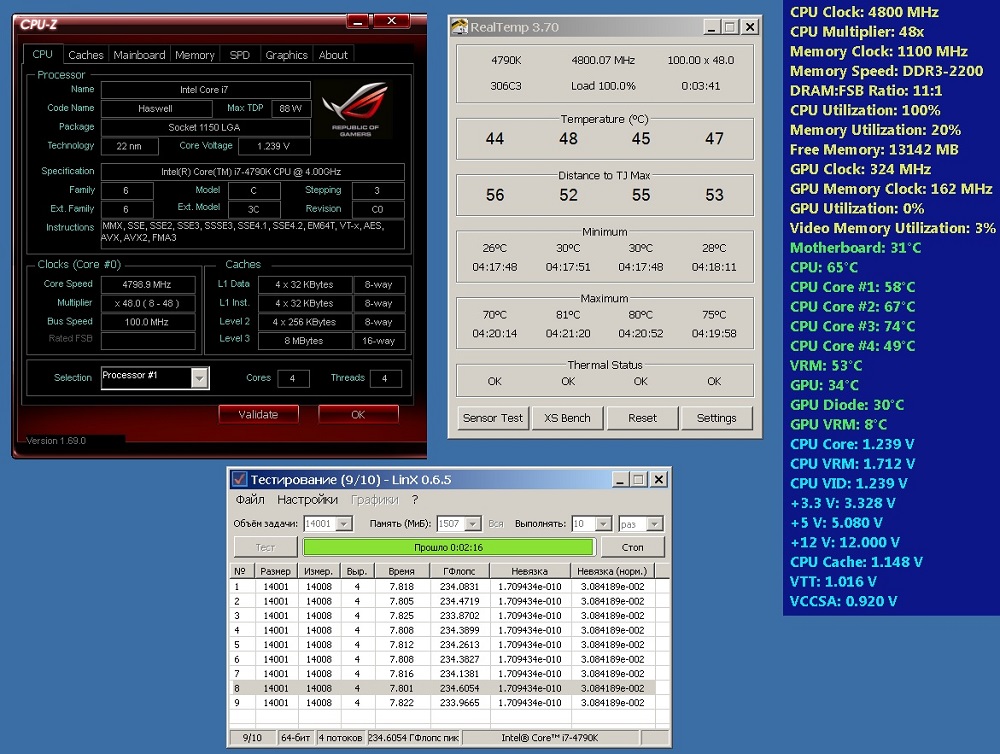This screenshot has width=1000, height=754.
Task: Click the OK button in CPU-Z
Action: pos(358,414)
